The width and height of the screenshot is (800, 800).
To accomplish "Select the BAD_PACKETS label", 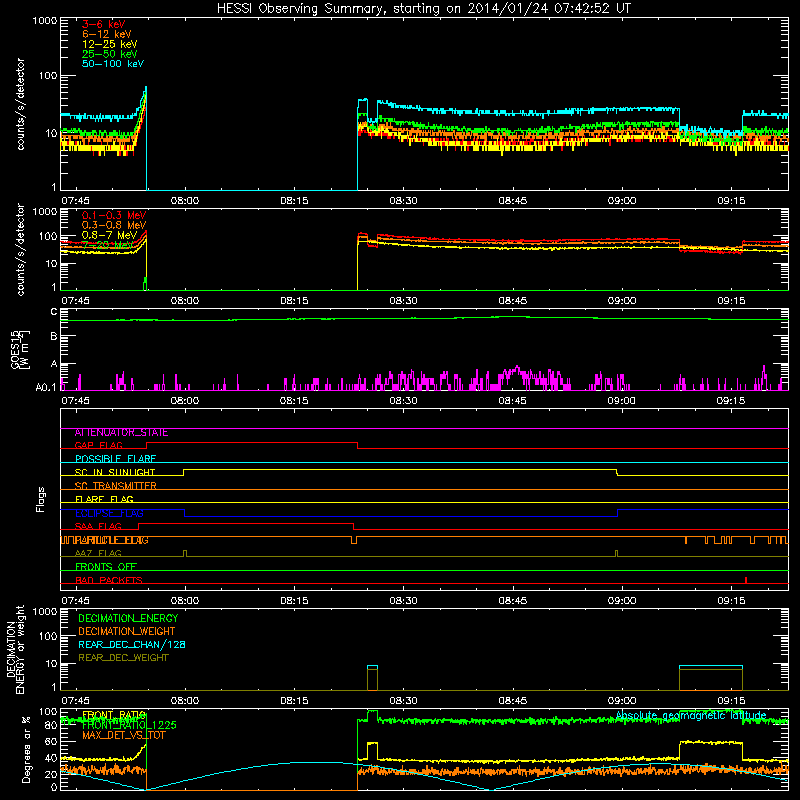I will point(109,580).
